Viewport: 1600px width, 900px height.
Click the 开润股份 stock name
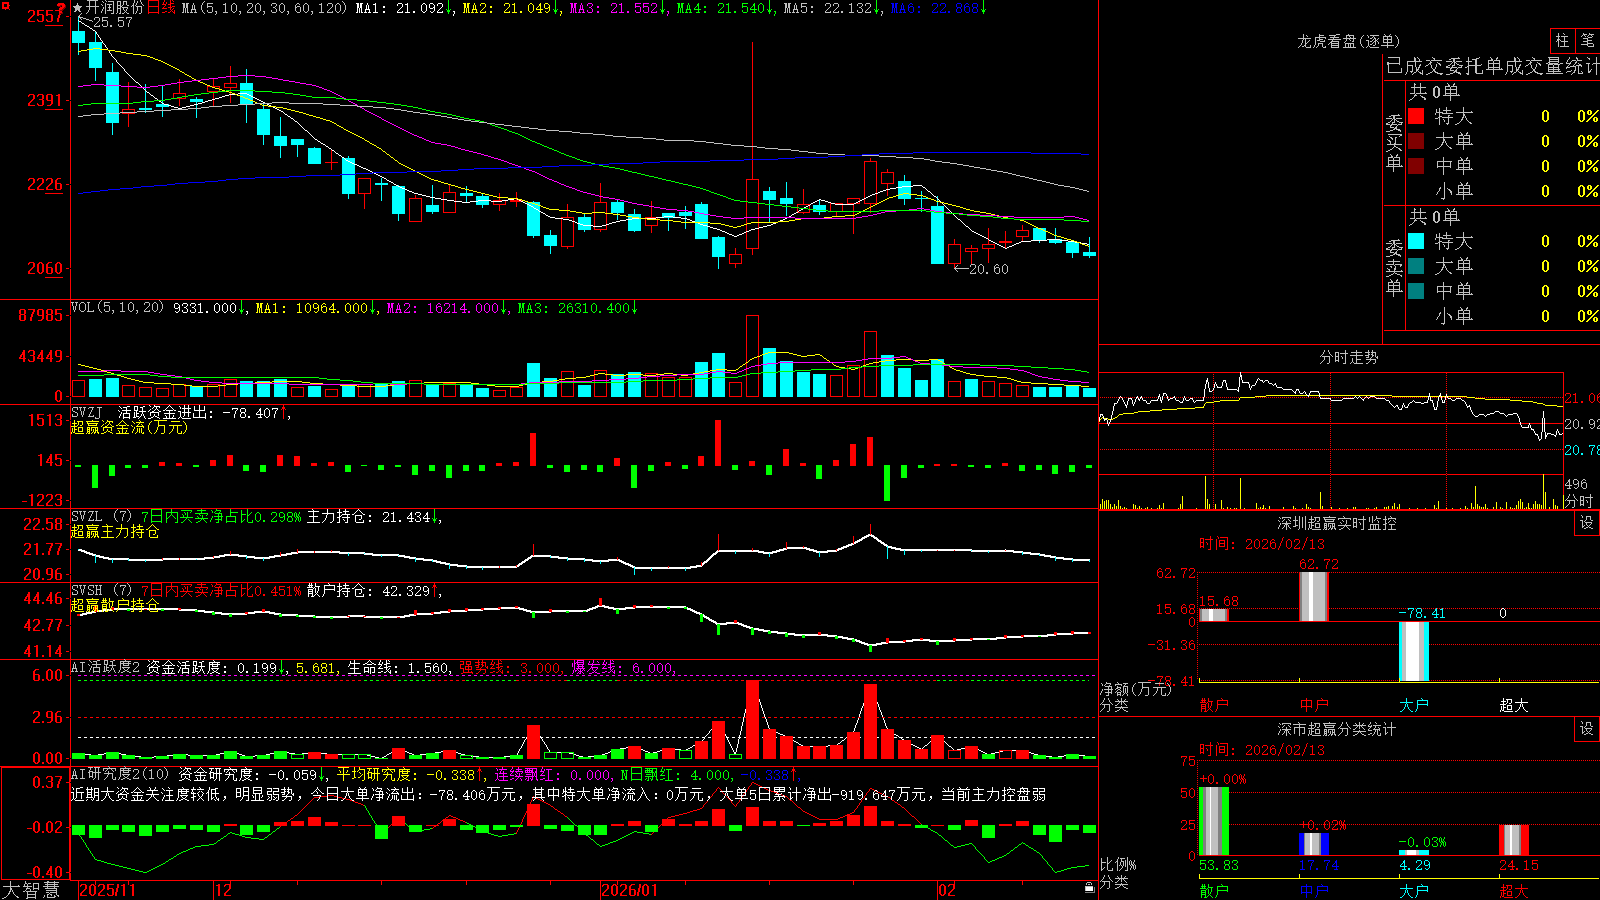[x=115, y=8]
